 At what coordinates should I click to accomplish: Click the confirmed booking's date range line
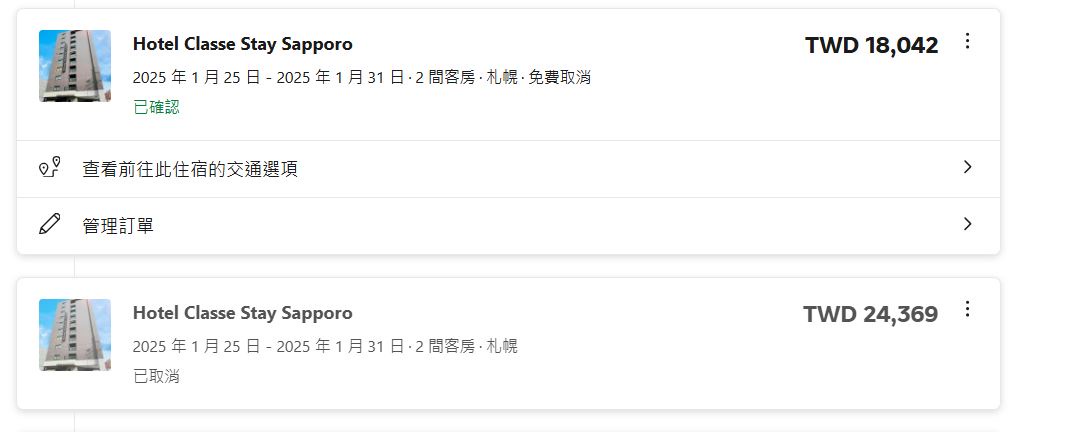pos(268,77)
